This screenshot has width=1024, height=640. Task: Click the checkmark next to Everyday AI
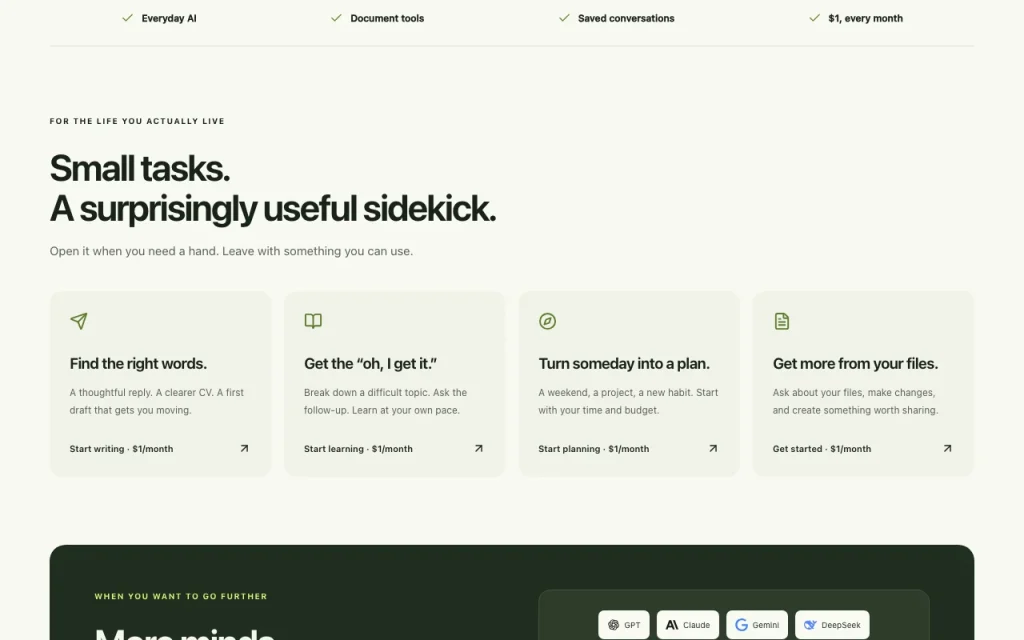127,18
